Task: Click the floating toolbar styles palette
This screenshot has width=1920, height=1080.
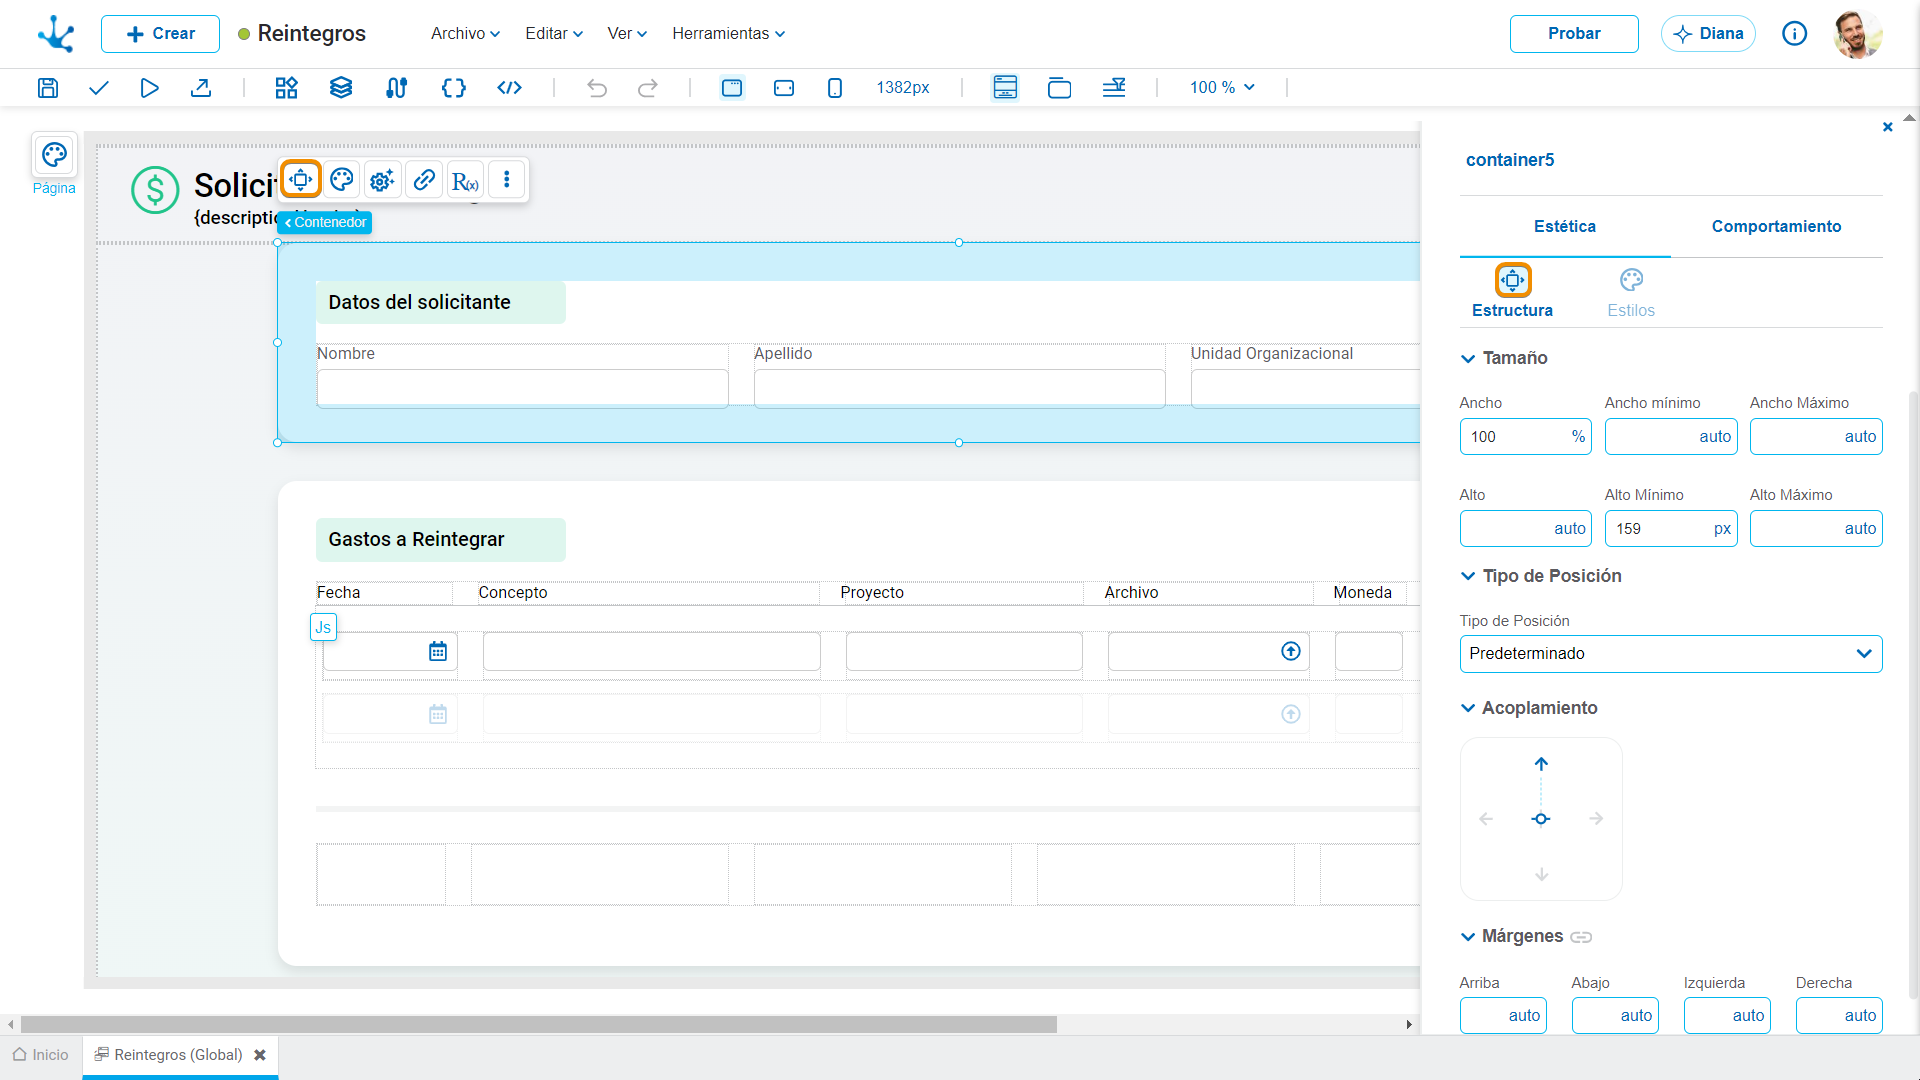Action: click(x=342, y=180)
